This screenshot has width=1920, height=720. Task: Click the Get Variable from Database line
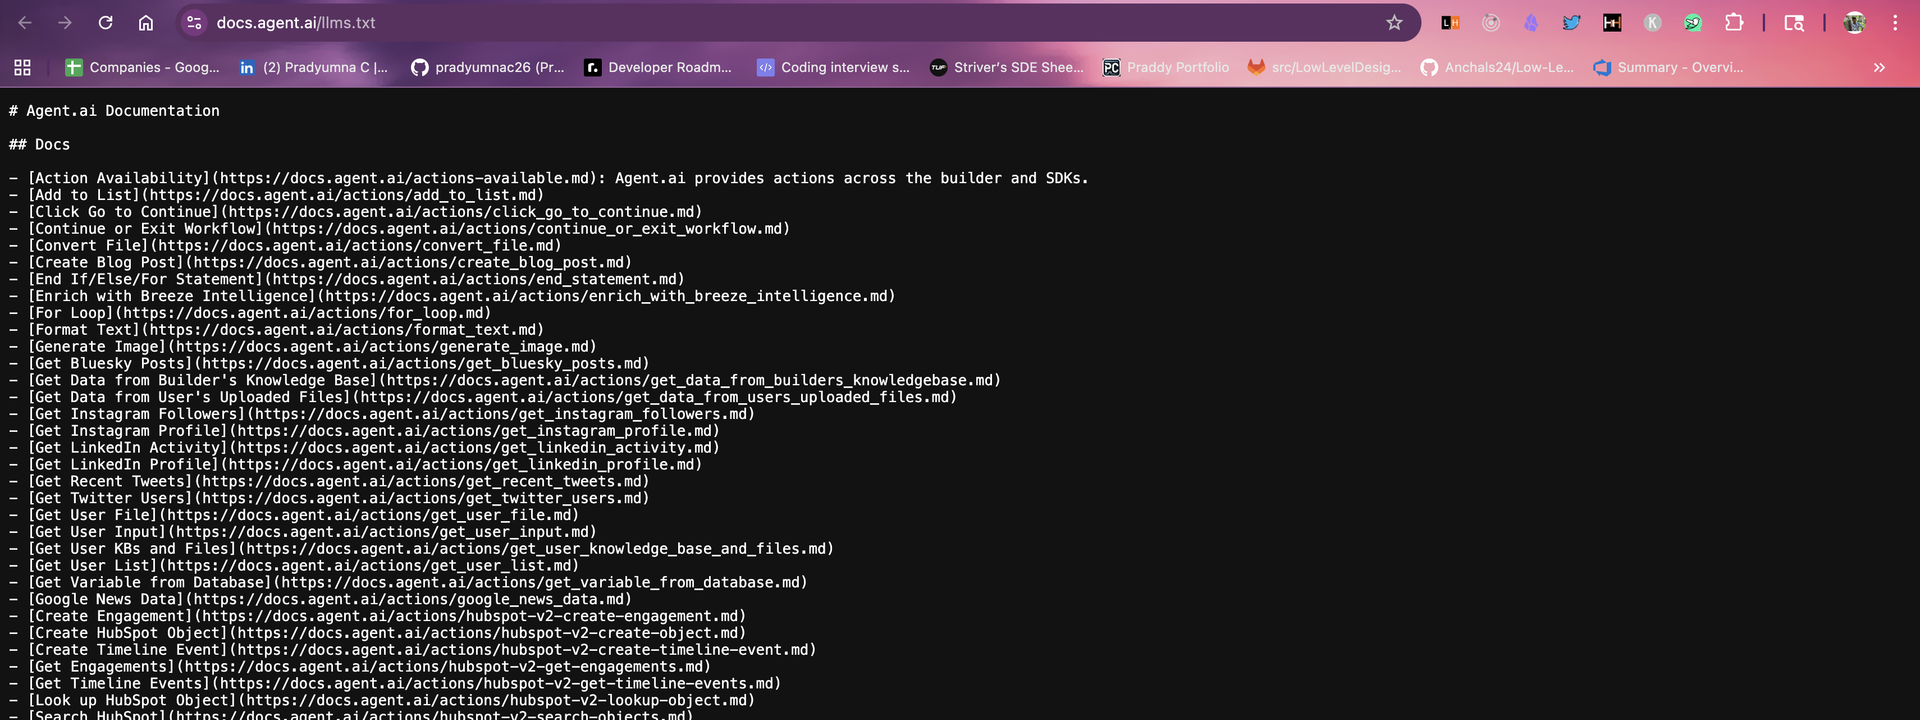408,583
